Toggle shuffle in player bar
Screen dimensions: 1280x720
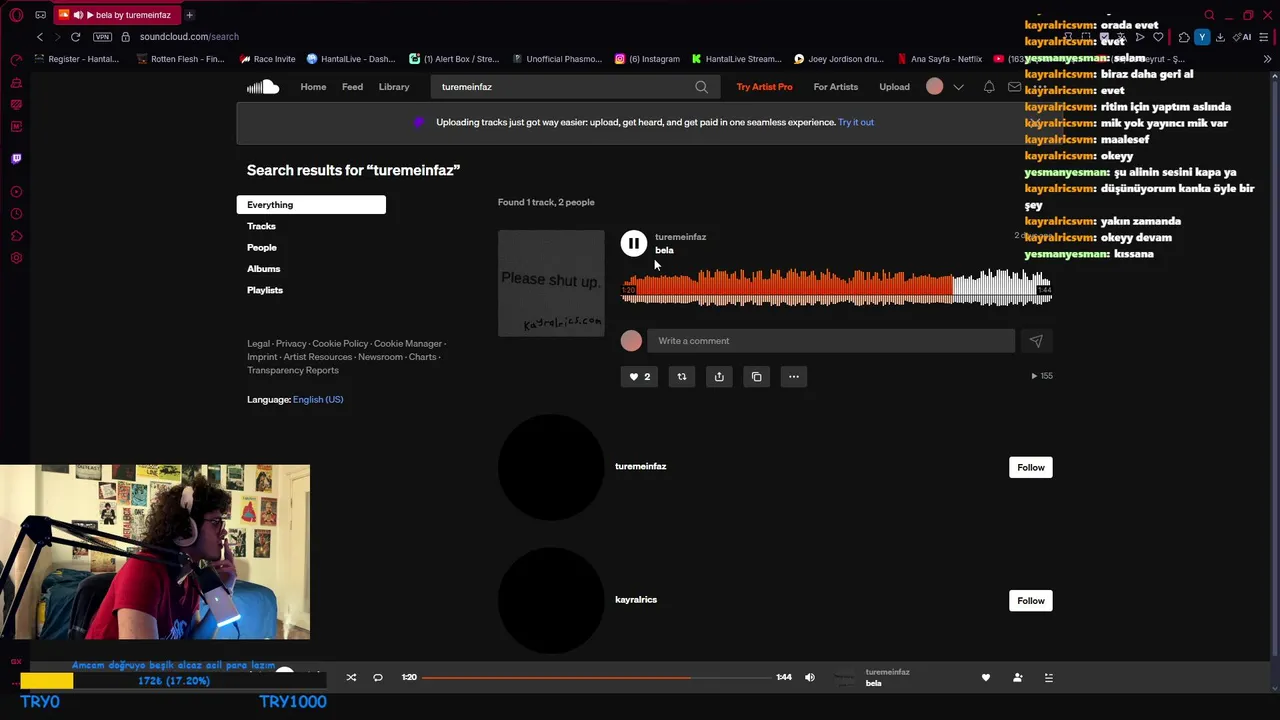(x=351, y=677)
